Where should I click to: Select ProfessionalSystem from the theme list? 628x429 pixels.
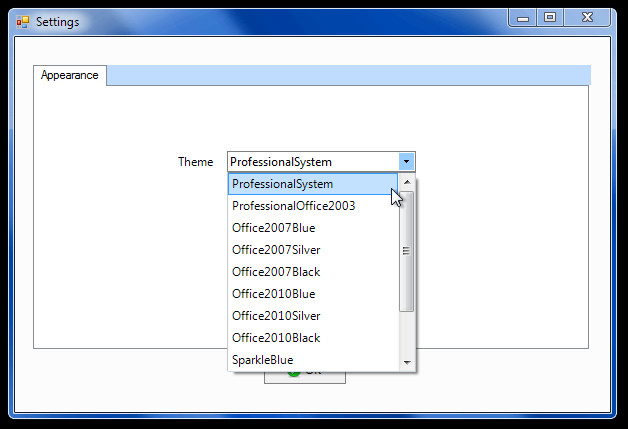point(313,184)
